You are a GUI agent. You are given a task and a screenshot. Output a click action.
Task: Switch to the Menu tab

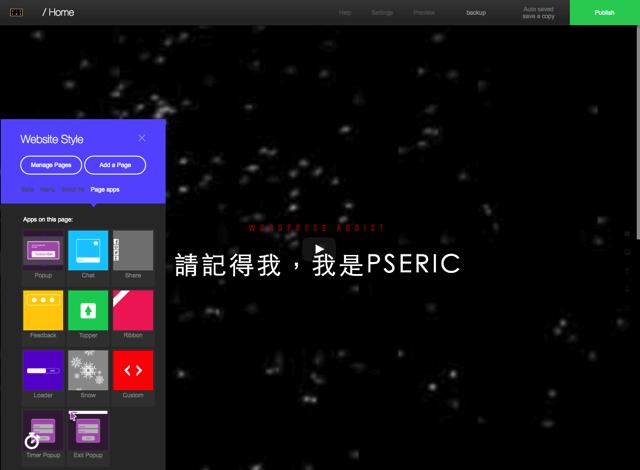tap(48, 189)
